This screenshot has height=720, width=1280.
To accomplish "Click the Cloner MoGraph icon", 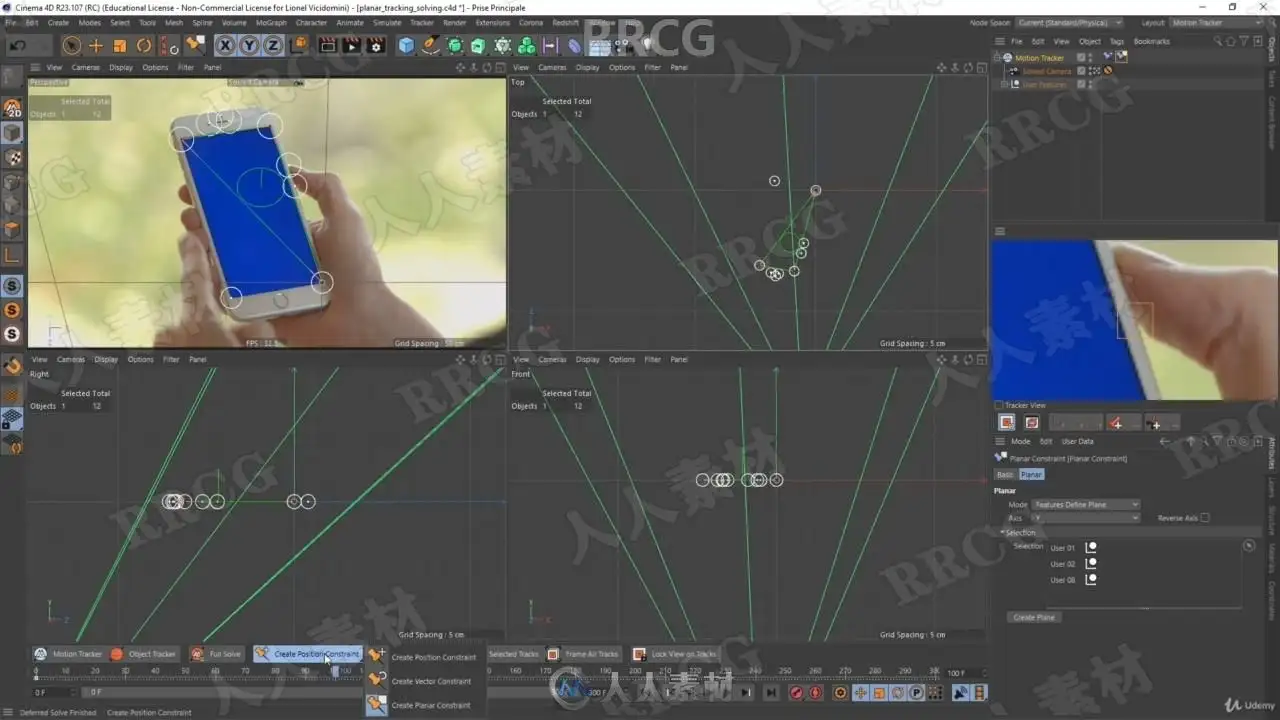I will click(502, 45).
